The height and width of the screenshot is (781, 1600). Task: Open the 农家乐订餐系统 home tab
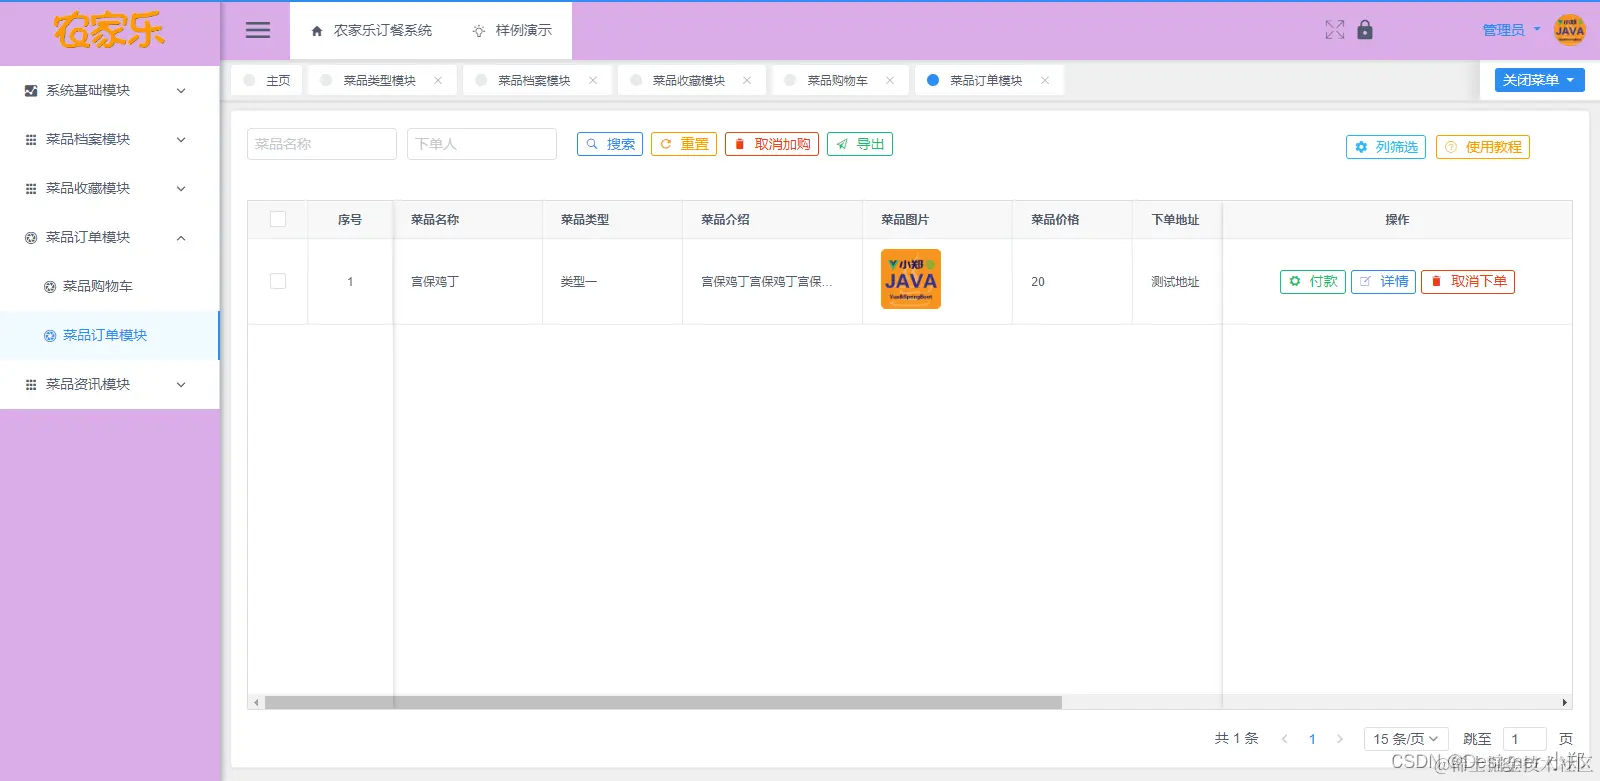coord(372,31)
